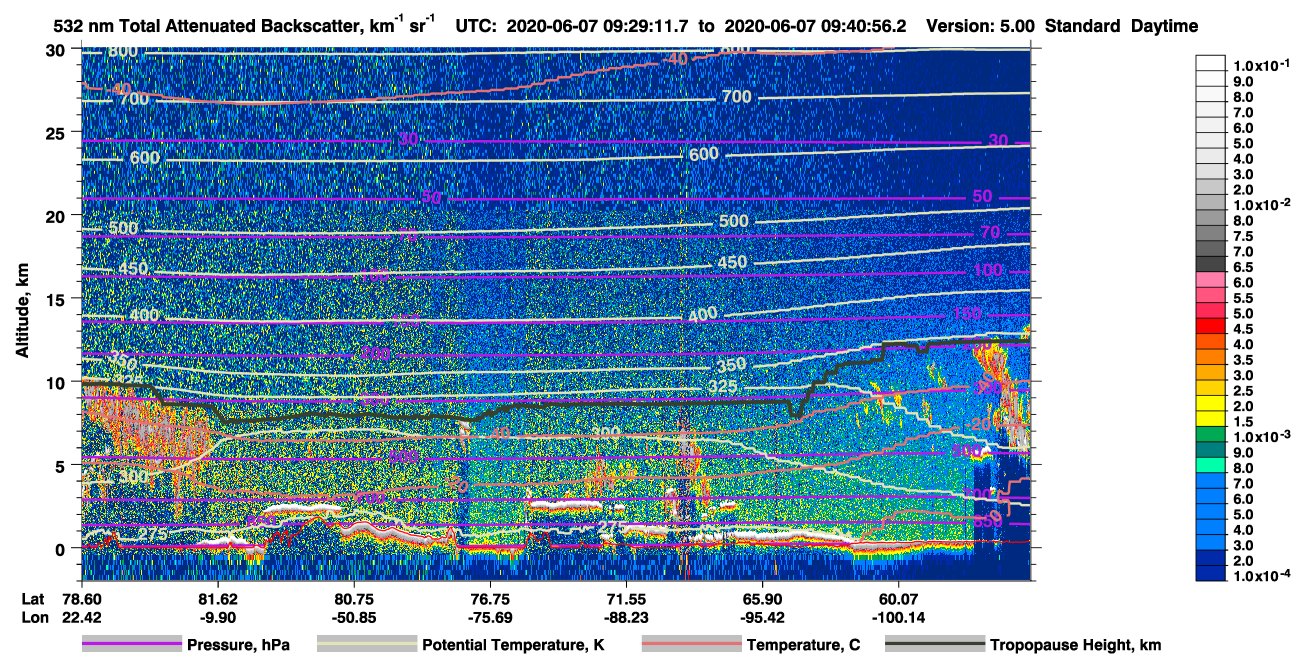Click the altitude axis tick '25'
The image size is (1300, 667).
click(x=56, y=133)
